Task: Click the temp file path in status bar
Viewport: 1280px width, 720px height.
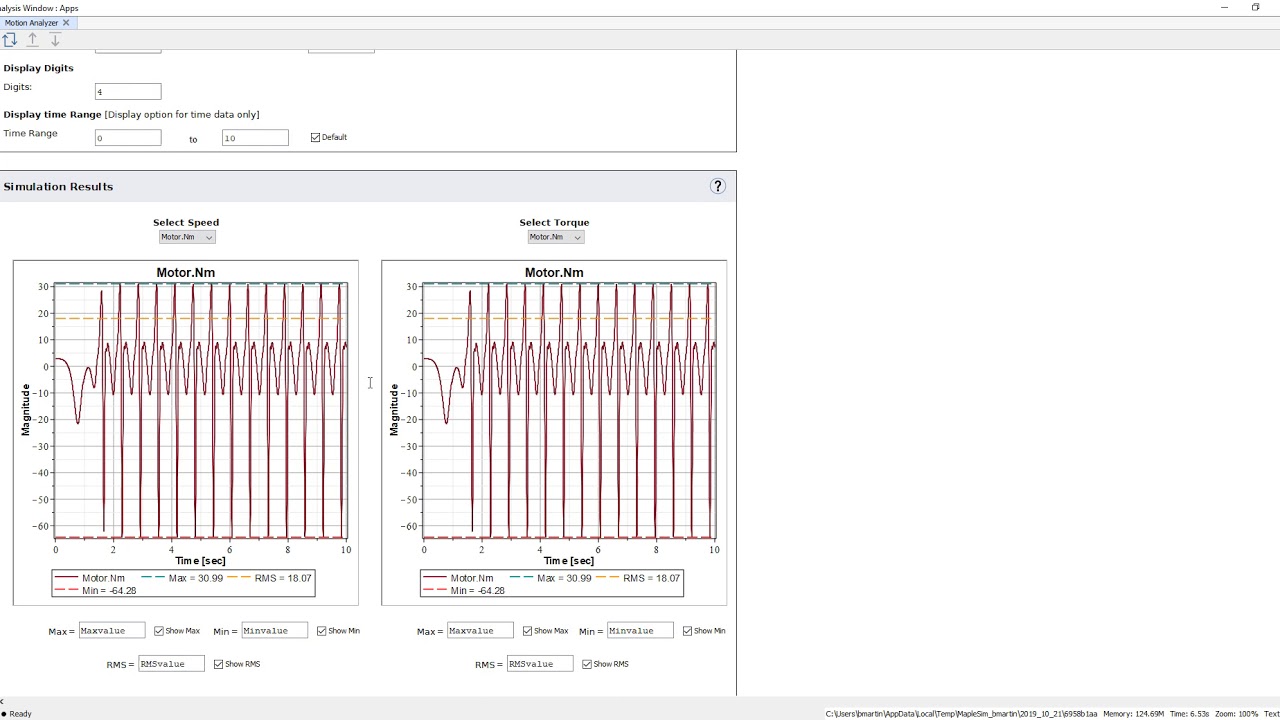Action: tap(961, 714)
